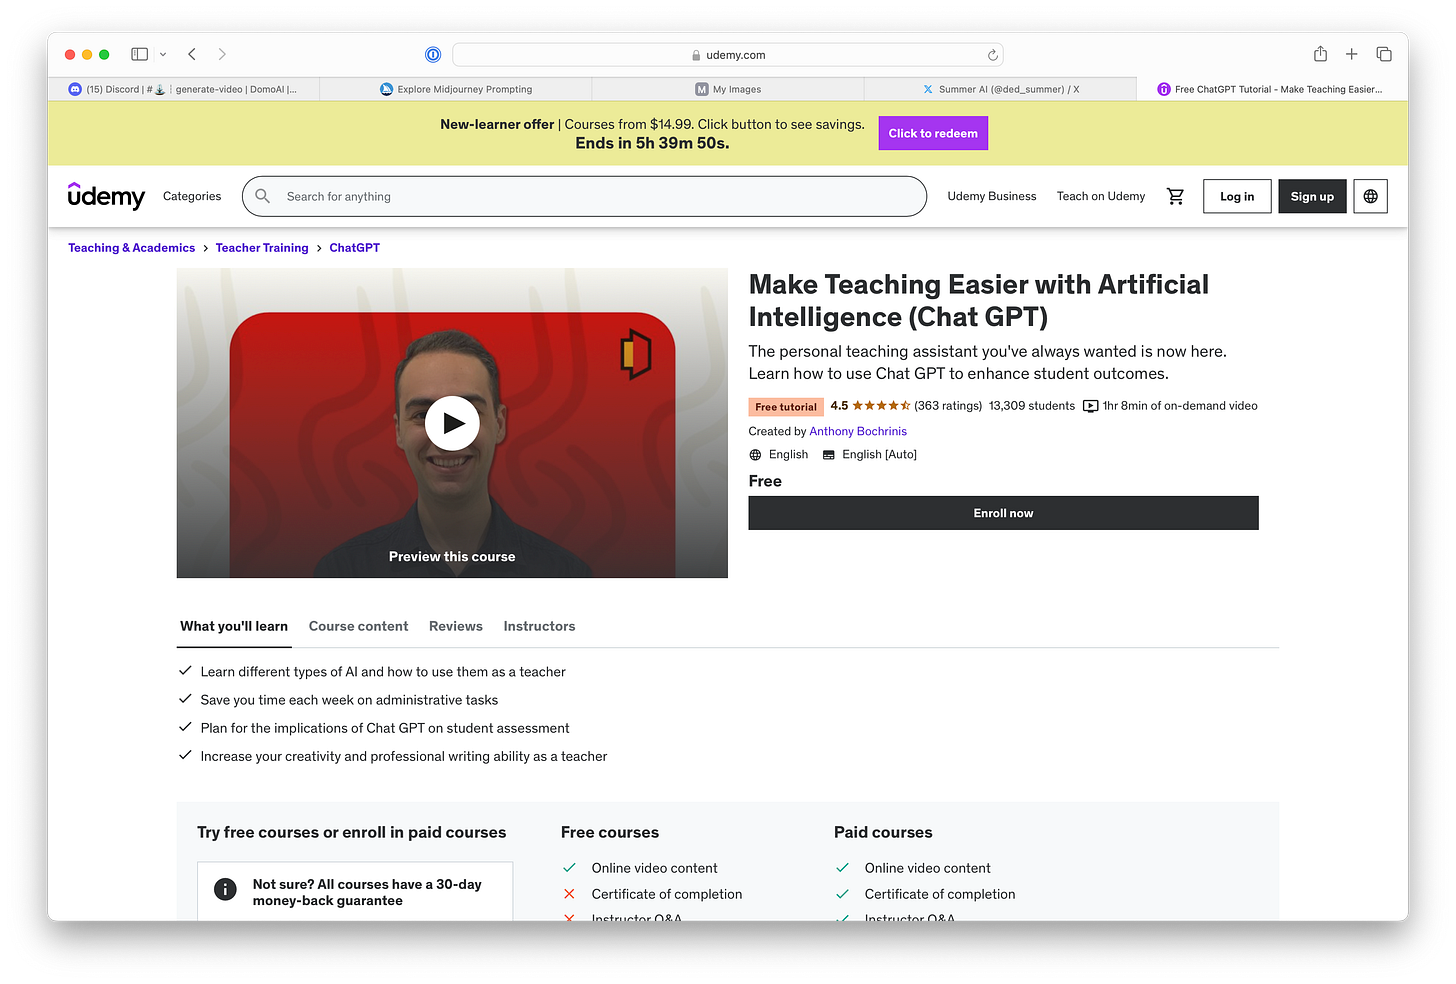Select the Free ChatGPT Tutorial tab
Image resolution: width=1456 pixels, height=984 pixels.
[x=1271, y=89]
